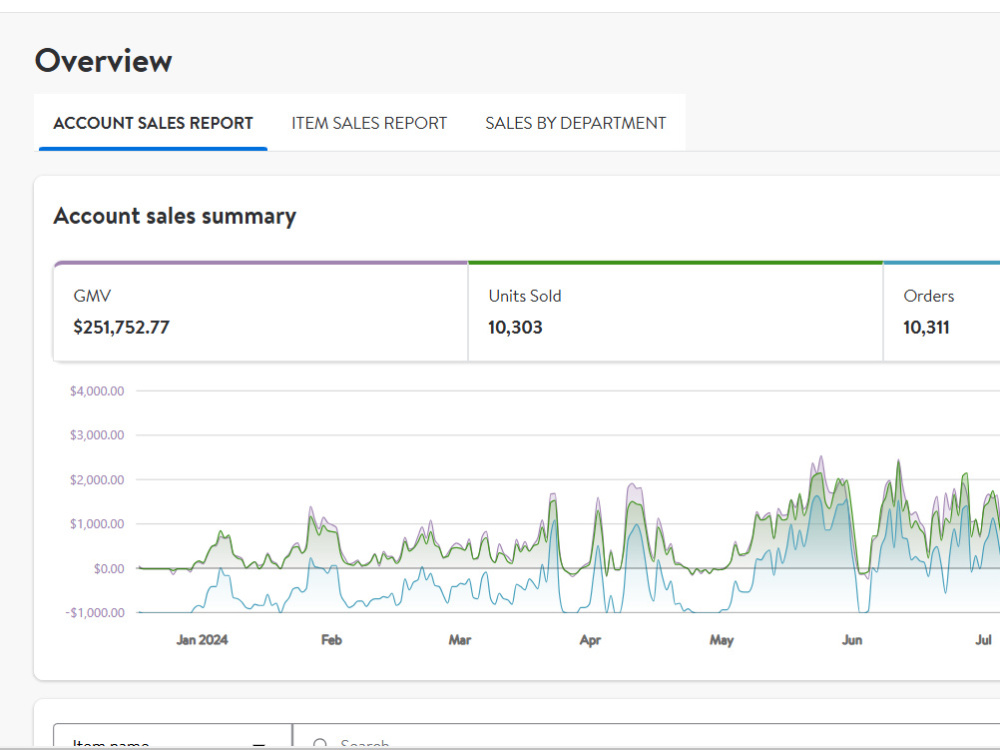
Task: Select the Account Sales Report tab
Action: tap(153, 123)
